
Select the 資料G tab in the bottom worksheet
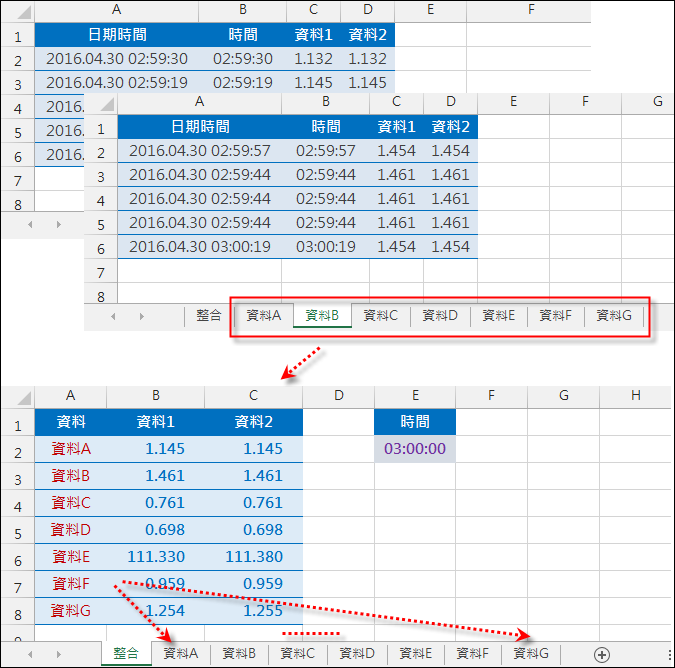tap(531, 654)
